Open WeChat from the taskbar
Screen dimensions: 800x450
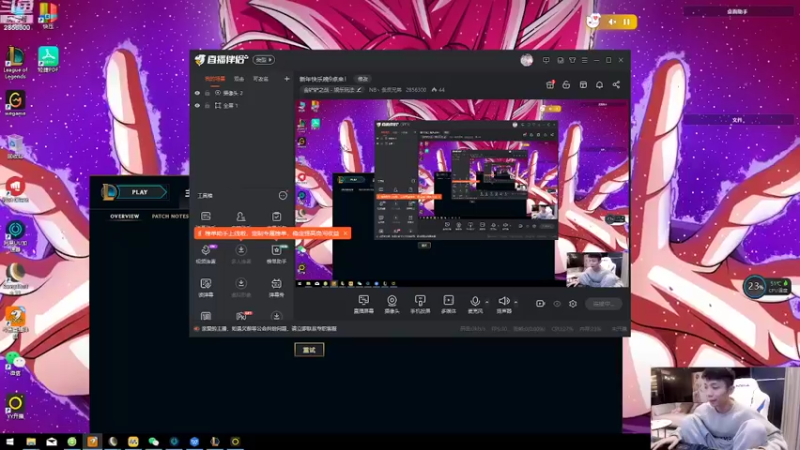154,442
